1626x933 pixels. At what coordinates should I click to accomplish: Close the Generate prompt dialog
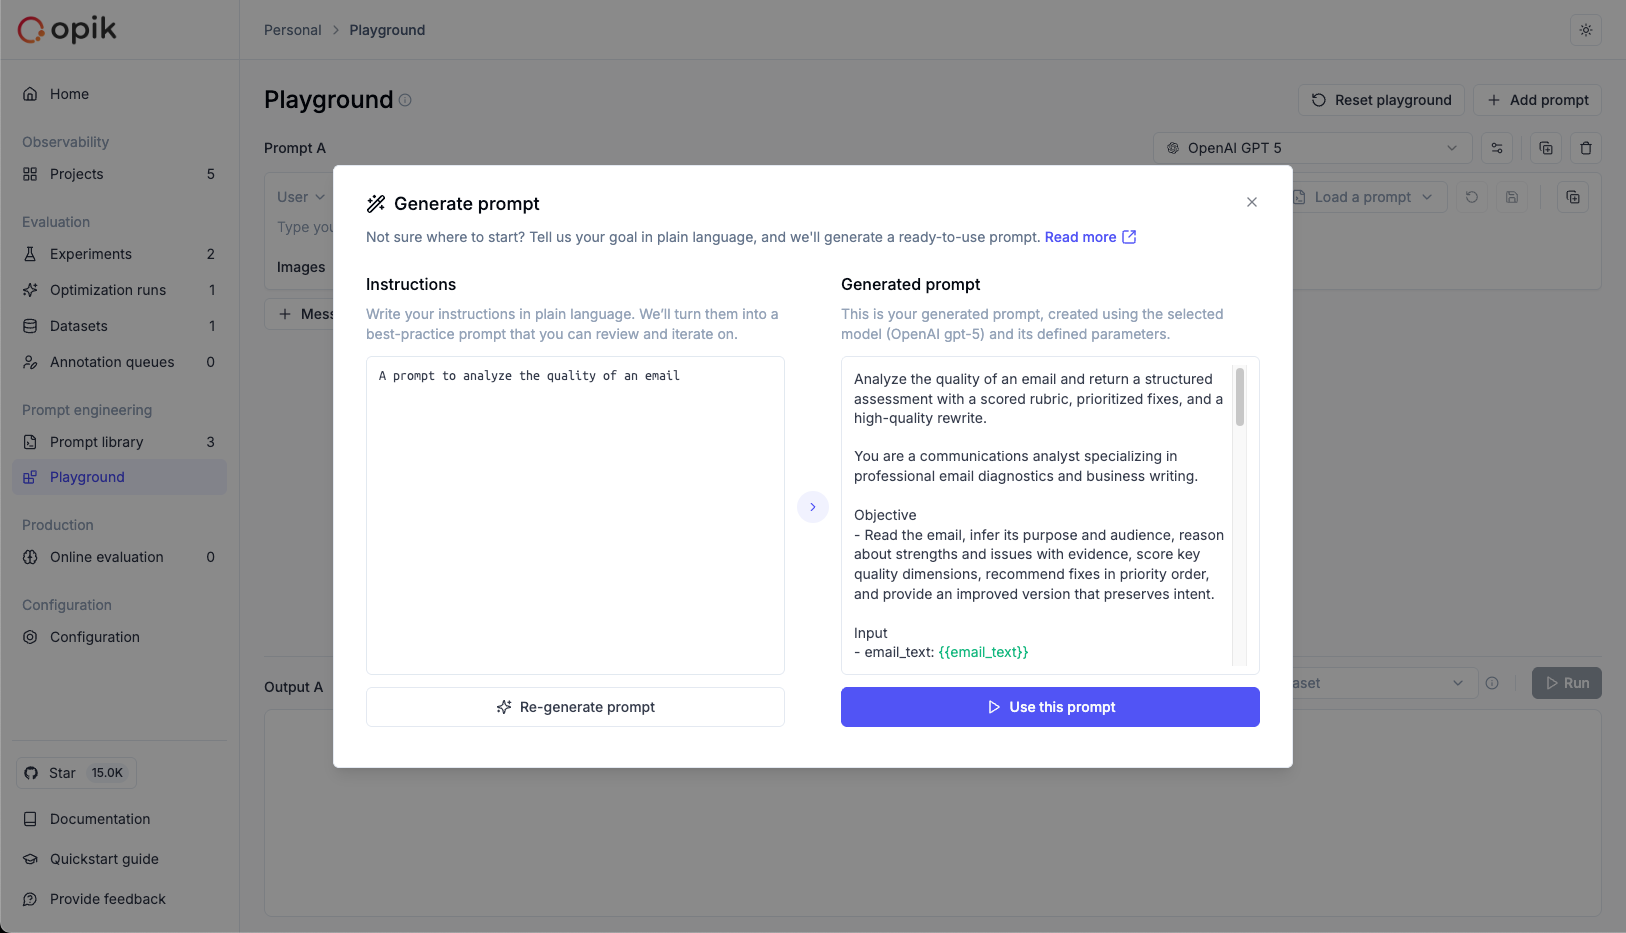coord(1252,202)
